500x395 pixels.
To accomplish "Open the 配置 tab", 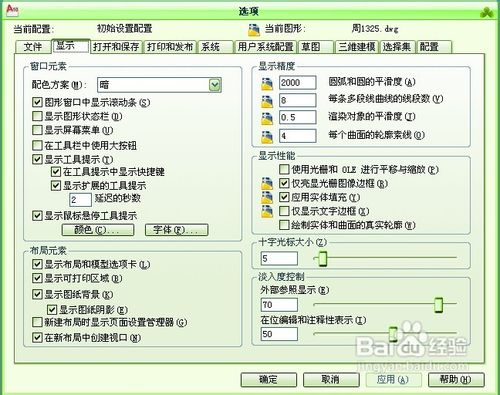I will click(434, 47).
